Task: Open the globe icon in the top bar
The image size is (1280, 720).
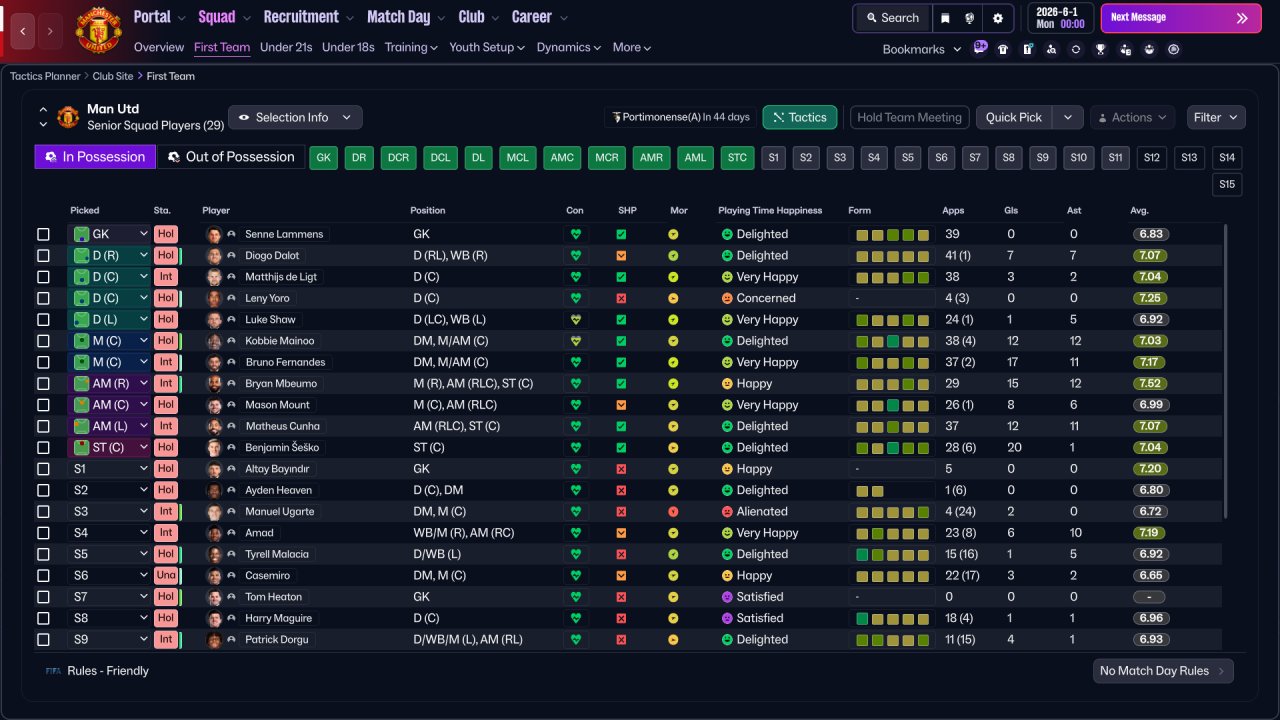Action: [970, 18]
